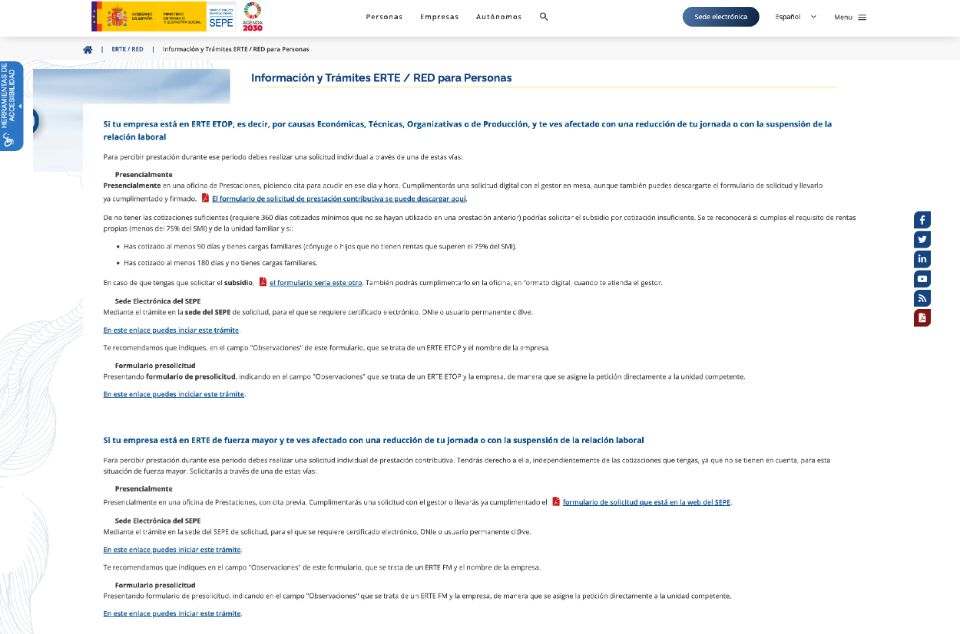Open the Autónomos menu item
The height and width of the screenshot is (634, 960).
[498, 17]
